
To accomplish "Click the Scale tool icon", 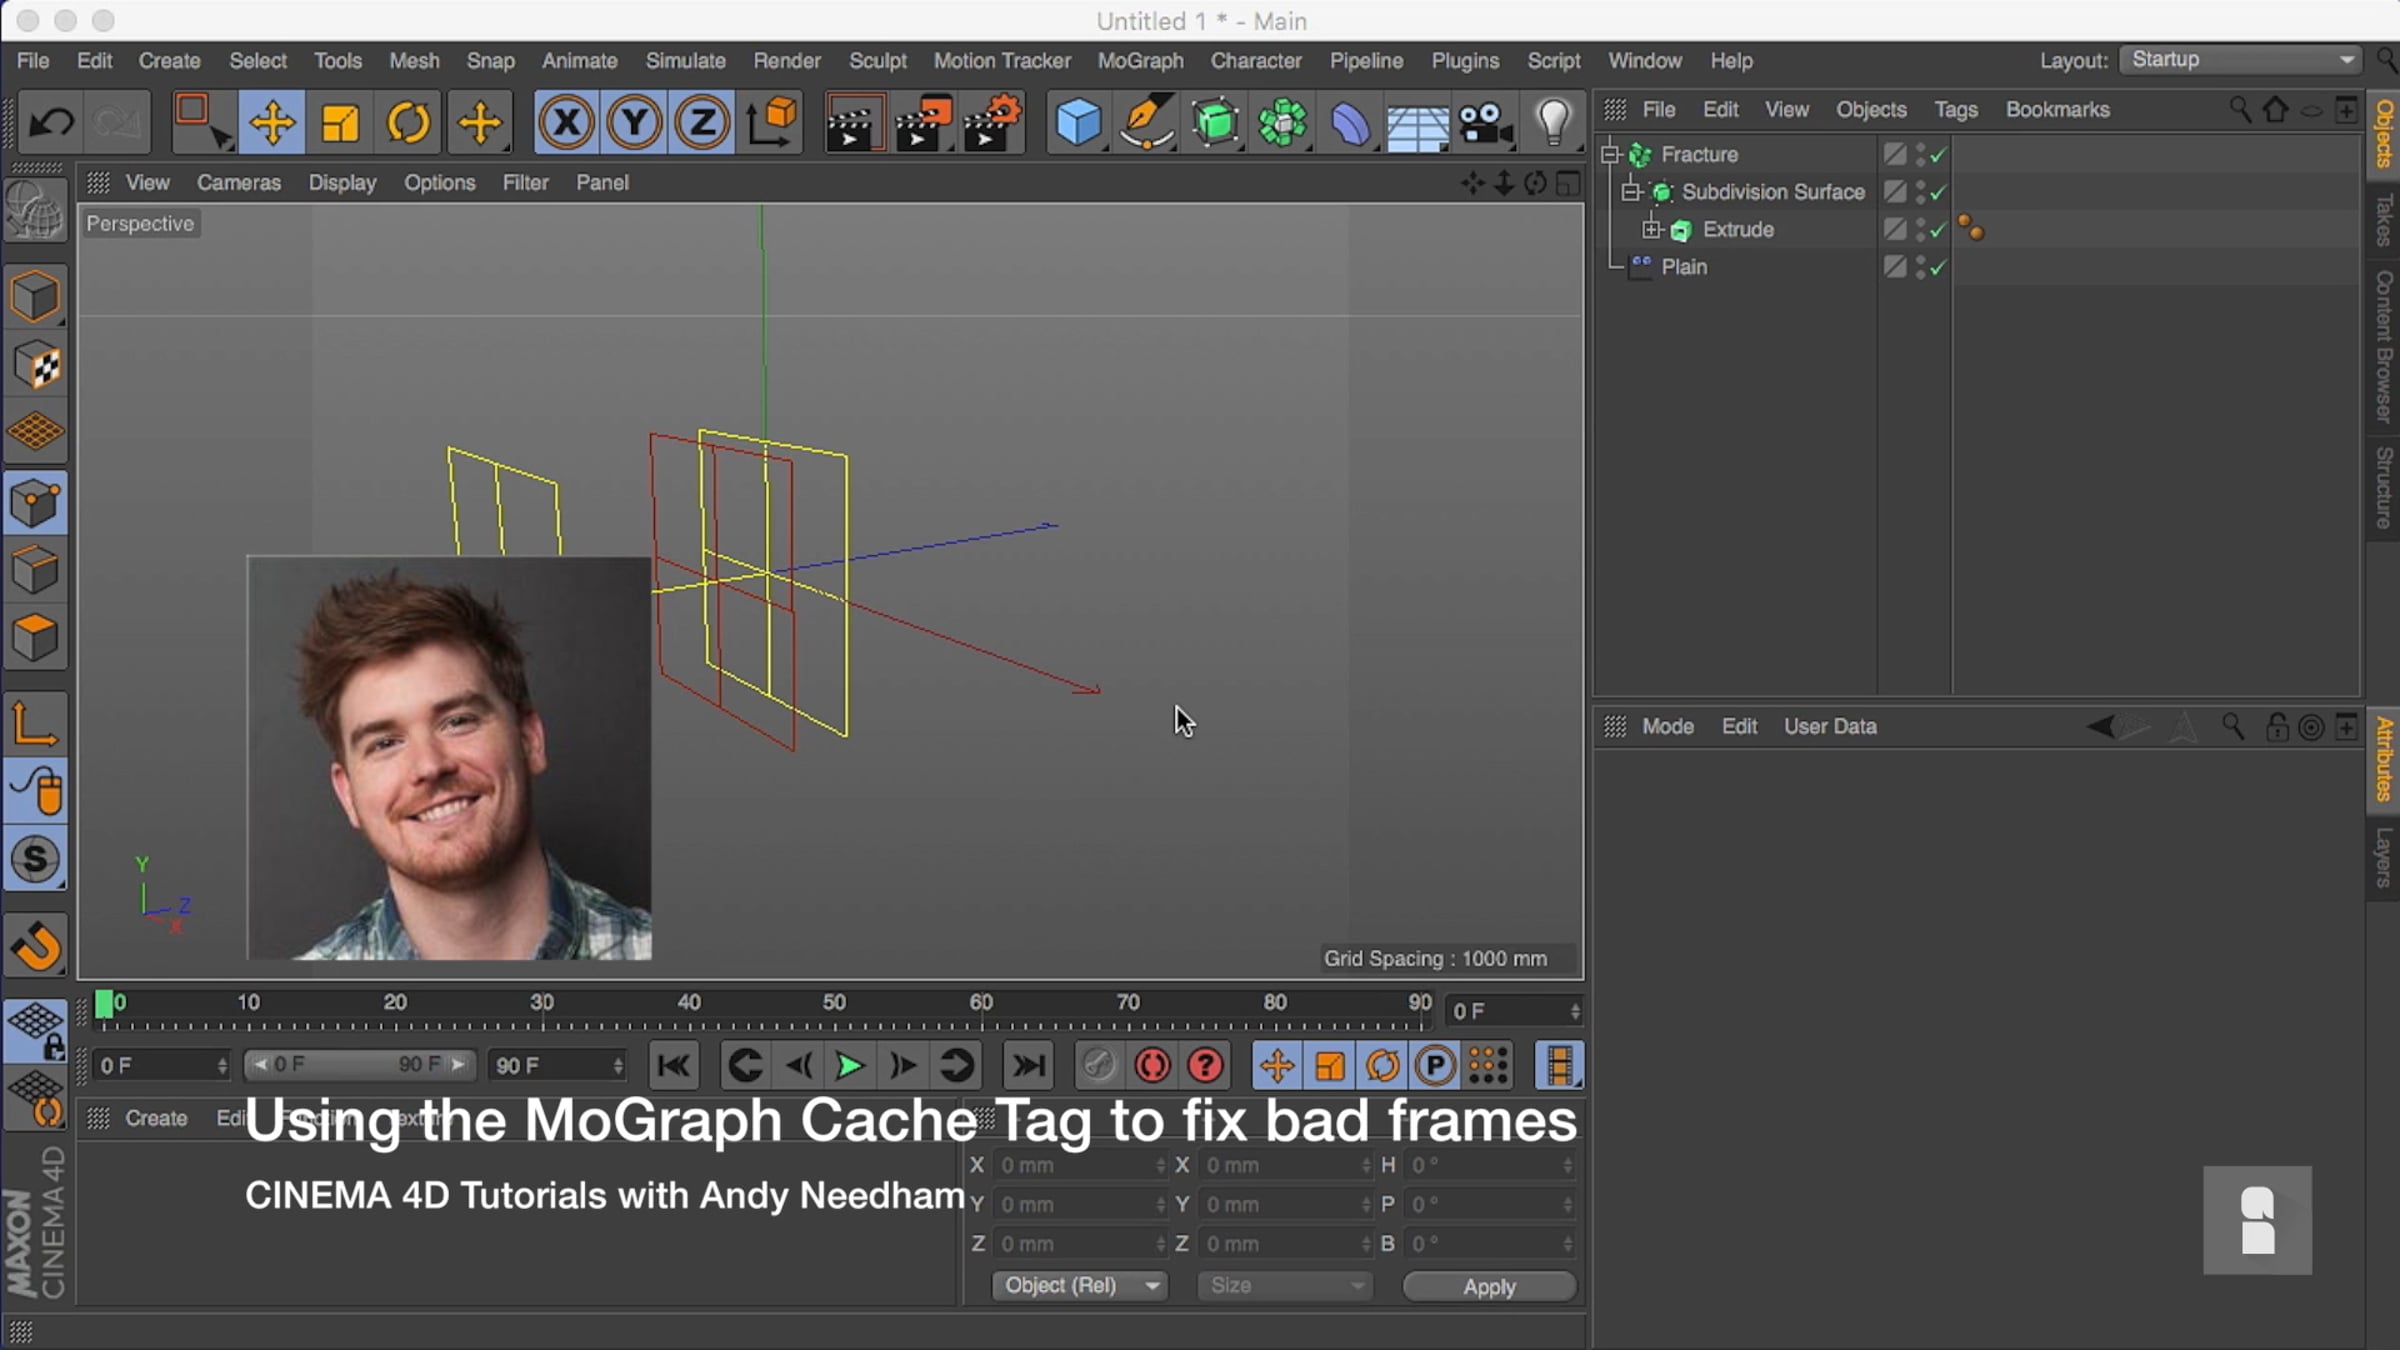I will tap(340, 123).
